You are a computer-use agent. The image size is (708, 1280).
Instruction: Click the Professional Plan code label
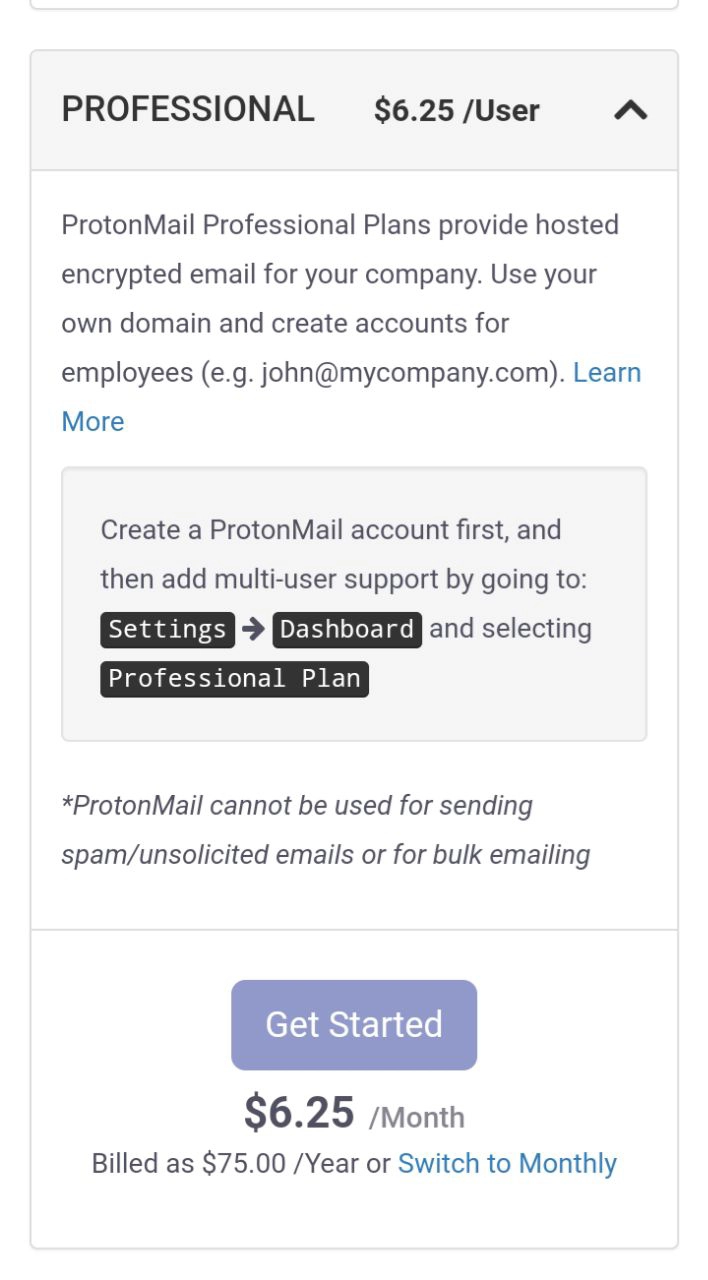(x=234, y=678)
